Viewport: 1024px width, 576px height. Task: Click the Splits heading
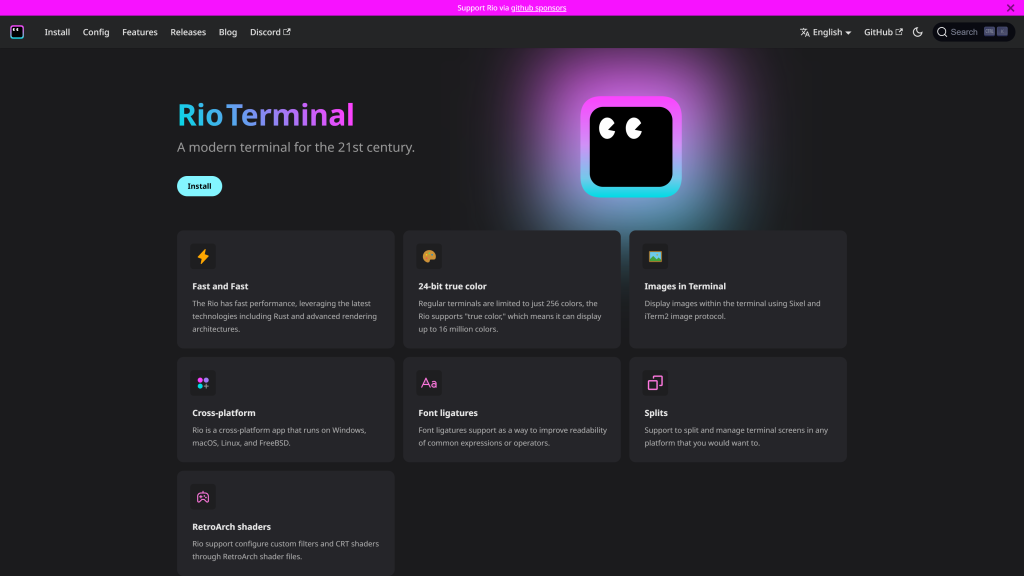pyautogui.click(x=656, y=413)
